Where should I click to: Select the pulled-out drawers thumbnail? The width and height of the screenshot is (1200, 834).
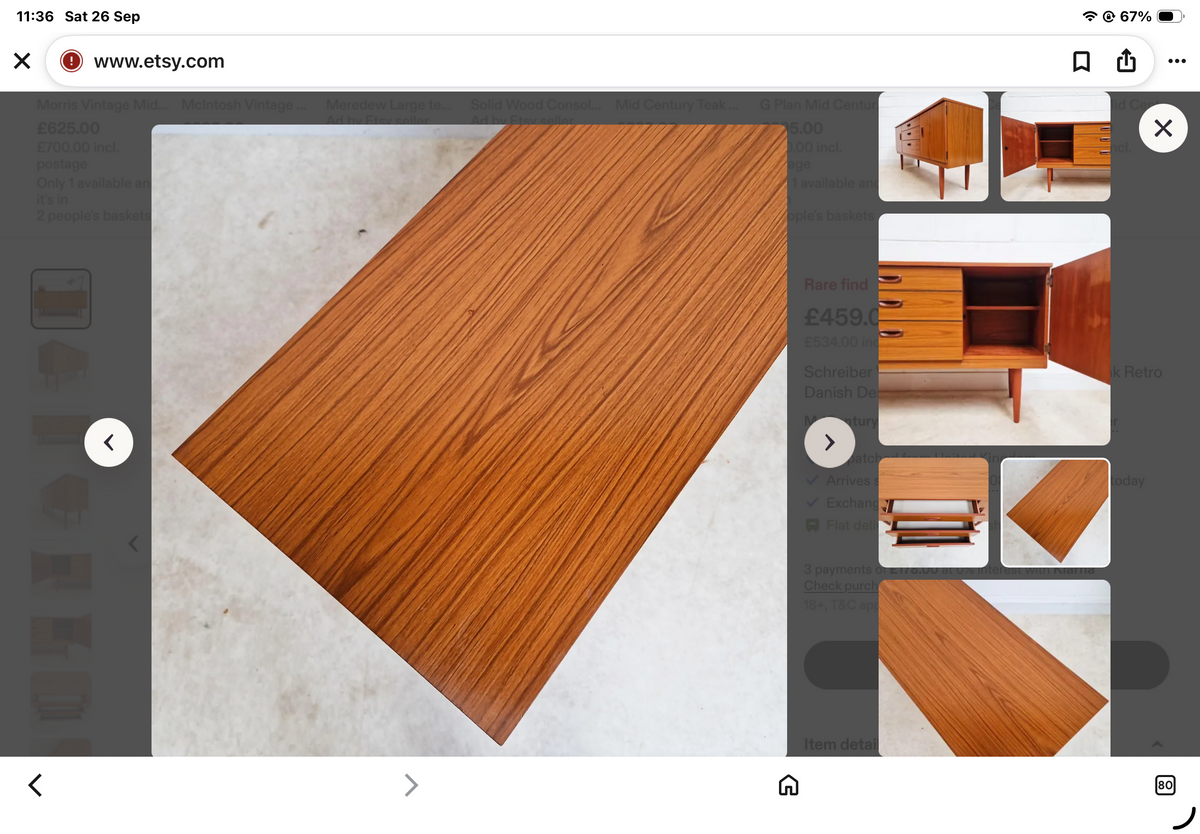pyautogui.click(x=933, y=512)
